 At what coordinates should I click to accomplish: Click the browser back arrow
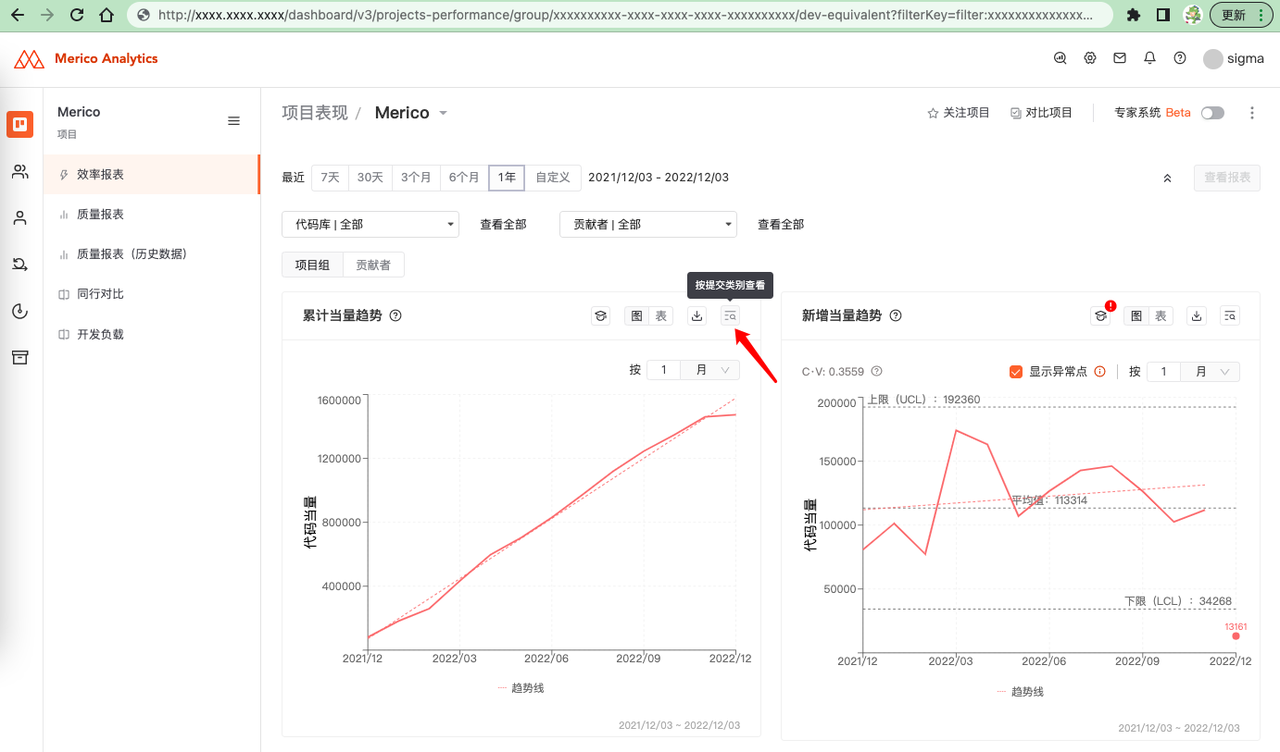pos(17,15)
